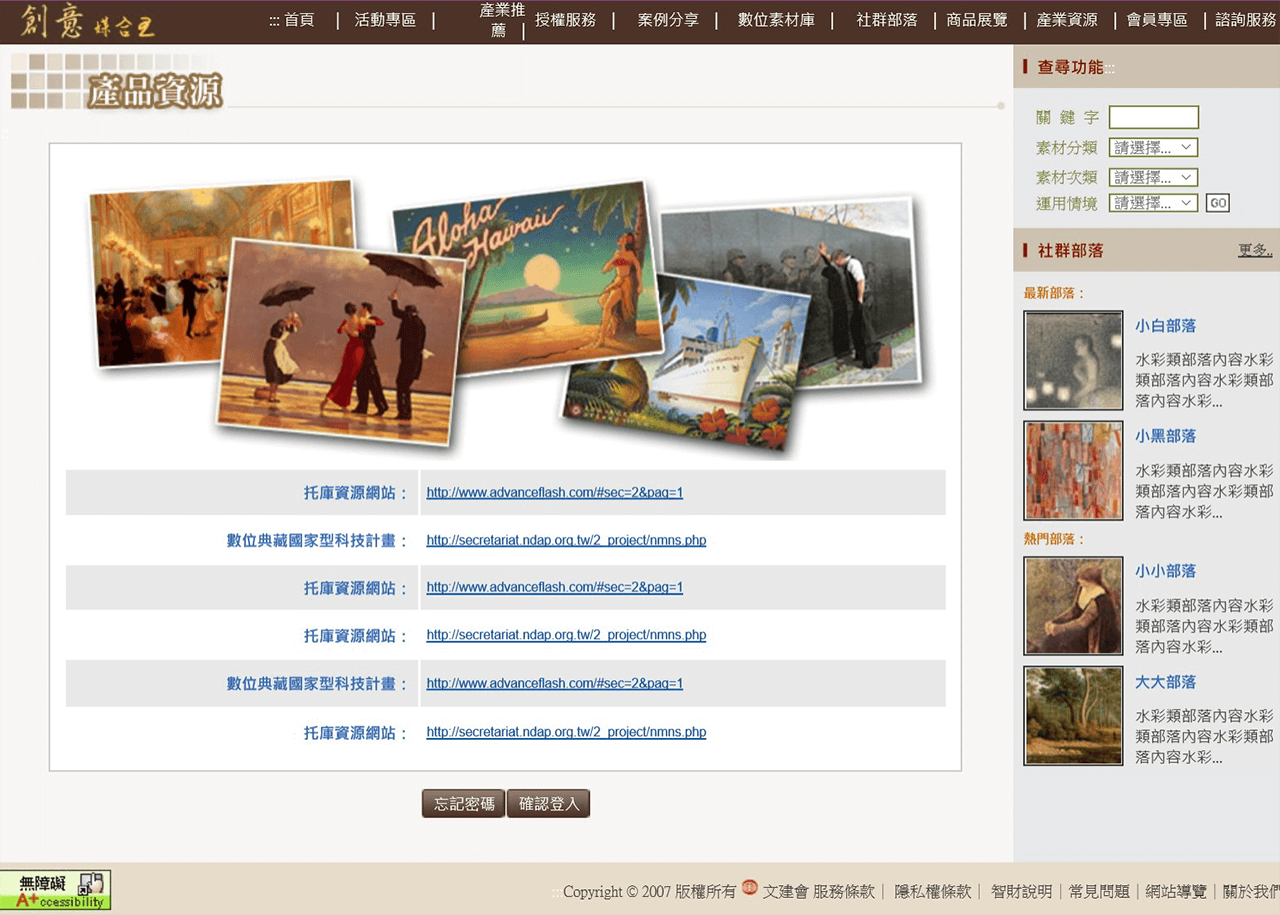Open the 更多 link in 社群部落

pyautogui.click(x=1255, y=250)
